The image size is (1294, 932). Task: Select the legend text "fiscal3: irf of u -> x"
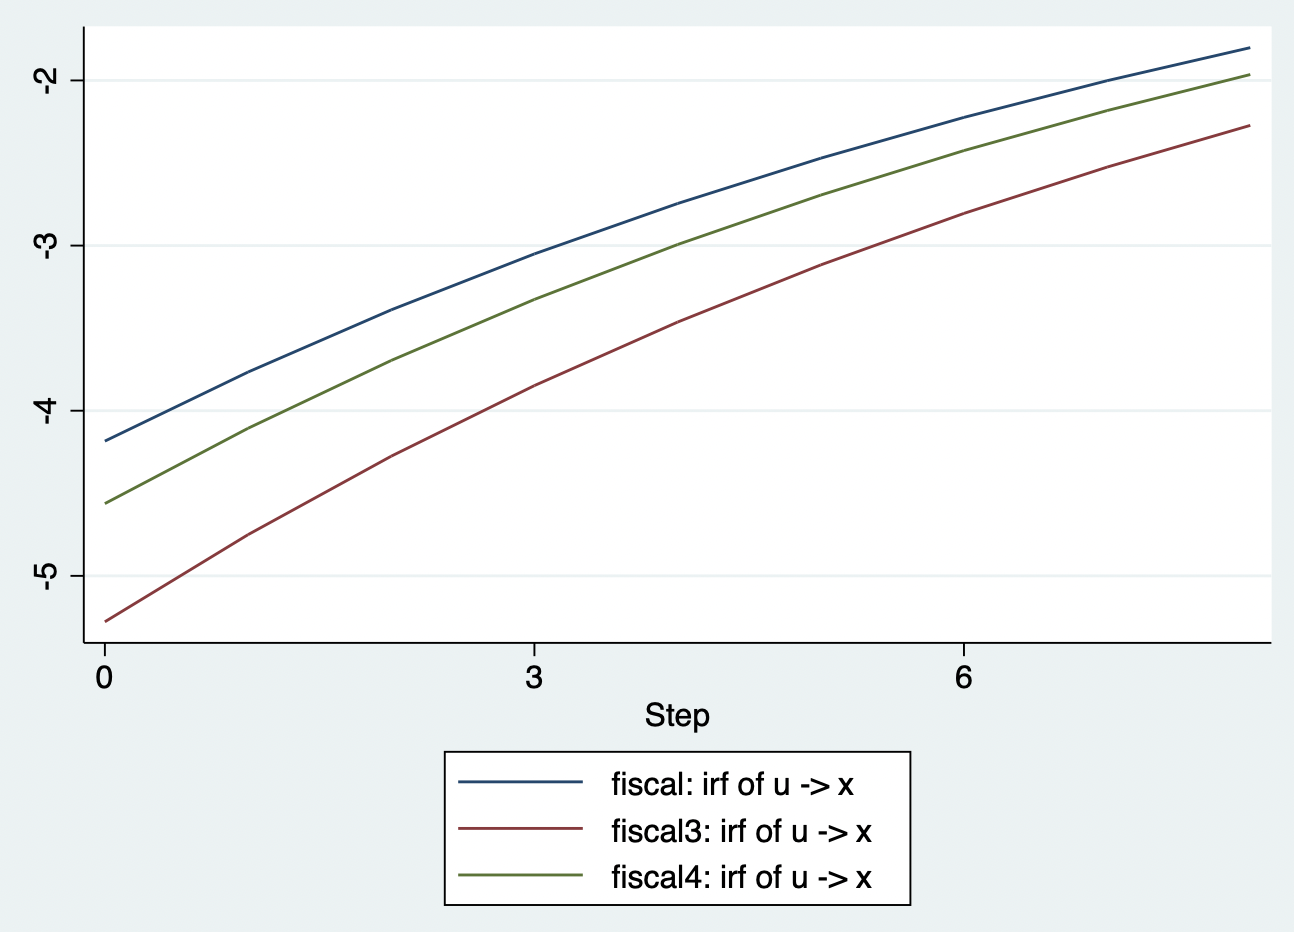[x=741, y=831]
